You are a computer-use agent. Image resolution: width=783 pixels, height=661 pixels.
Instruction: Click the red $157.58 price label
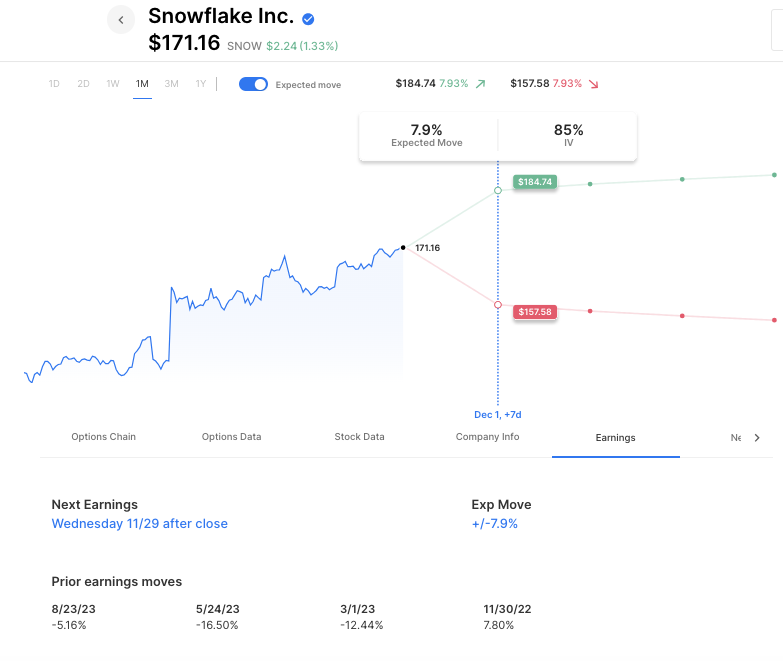535,312
